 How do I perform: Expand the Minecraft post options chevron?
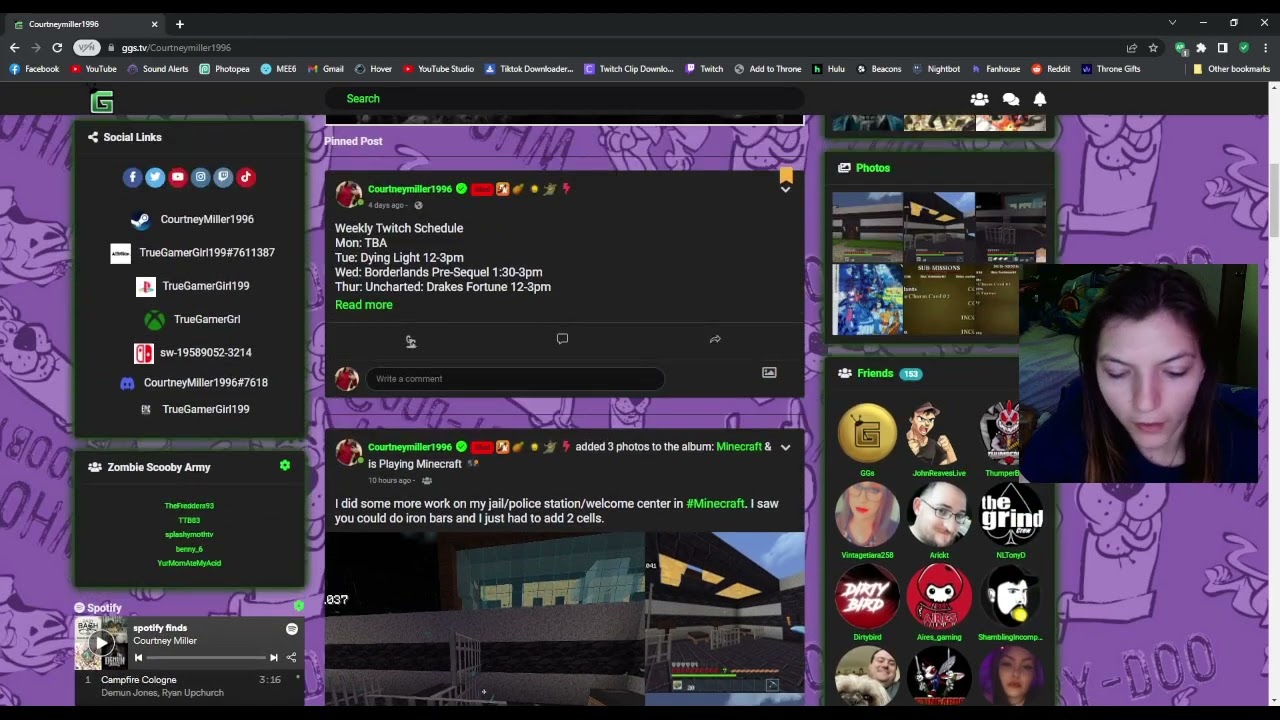785,447
